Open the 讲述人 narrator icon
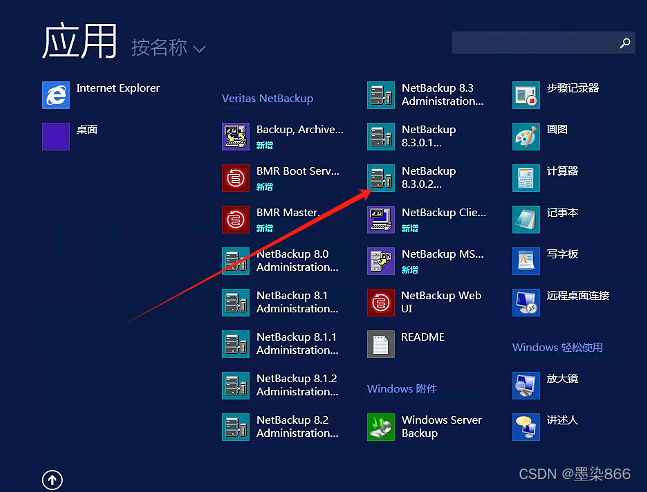 click(526, 427)
